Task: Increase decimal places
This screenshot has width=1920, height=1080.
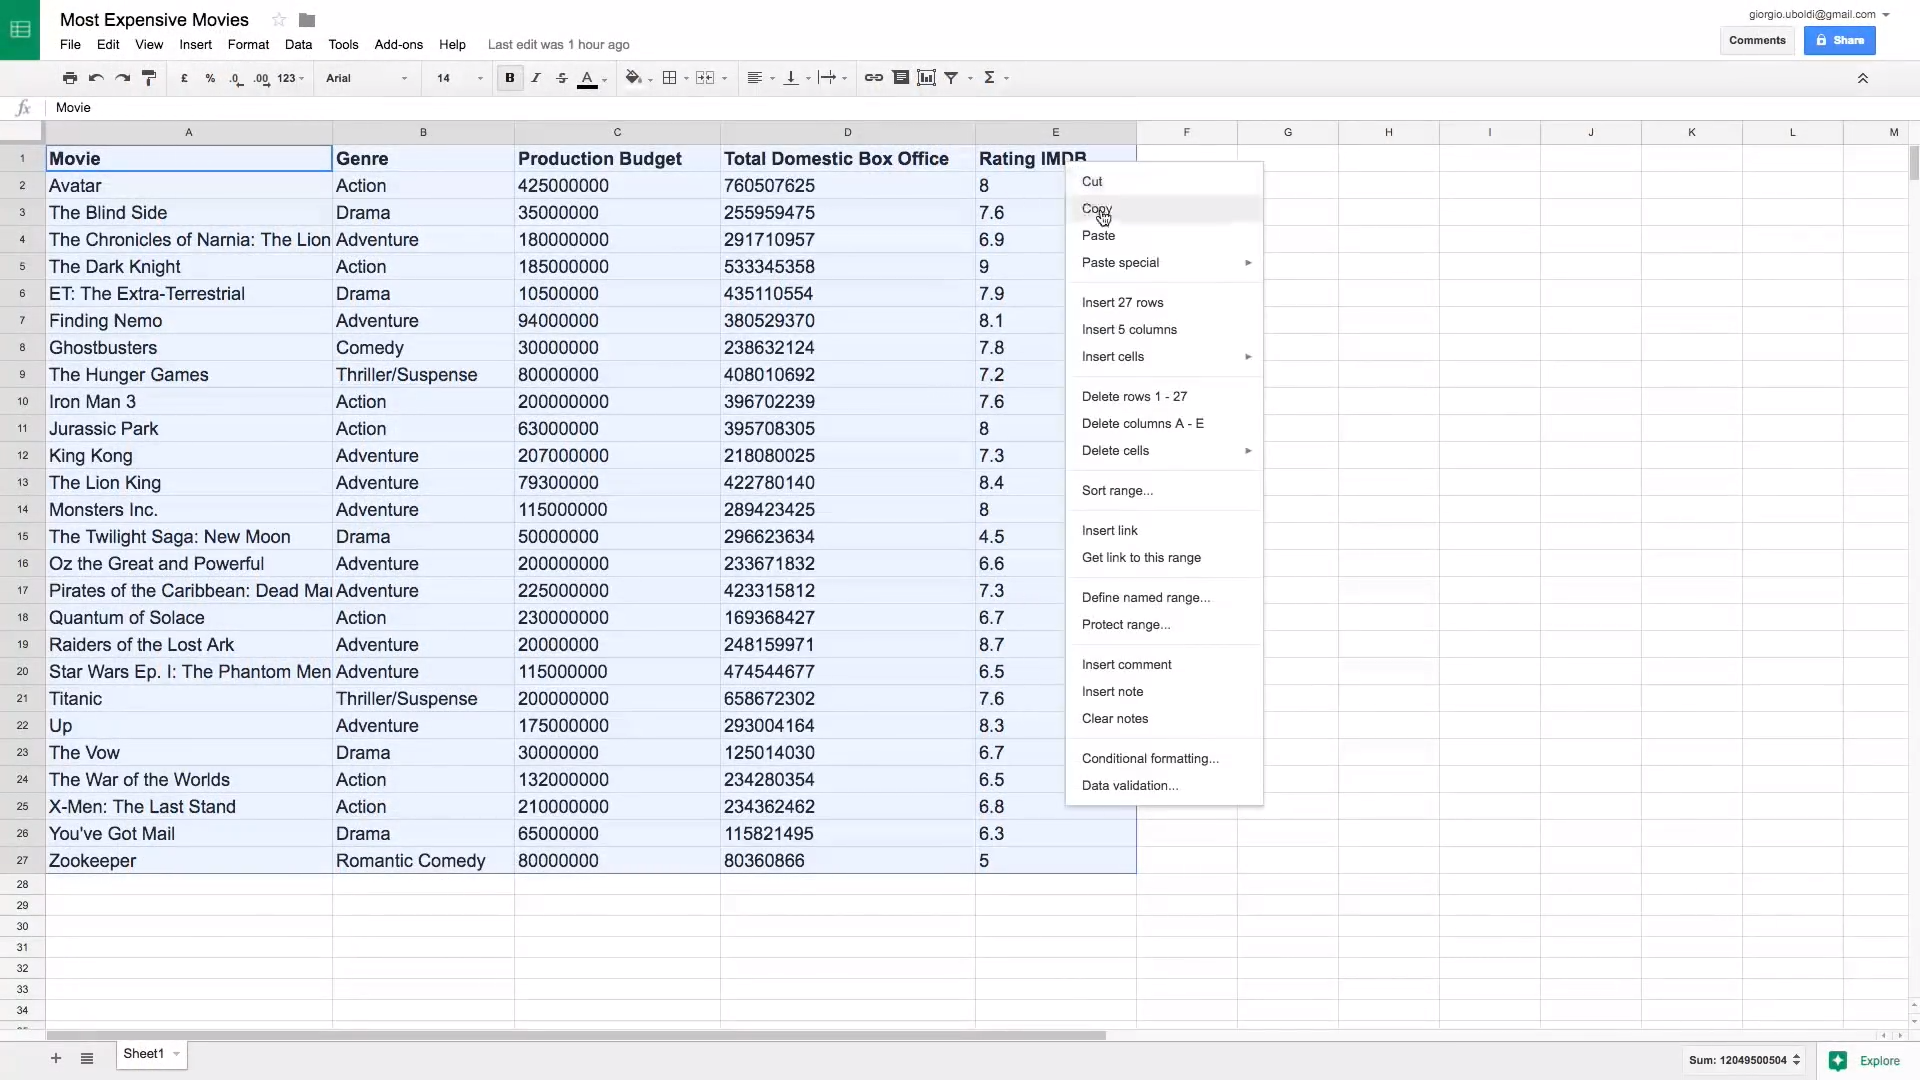Action: [262, 78]
